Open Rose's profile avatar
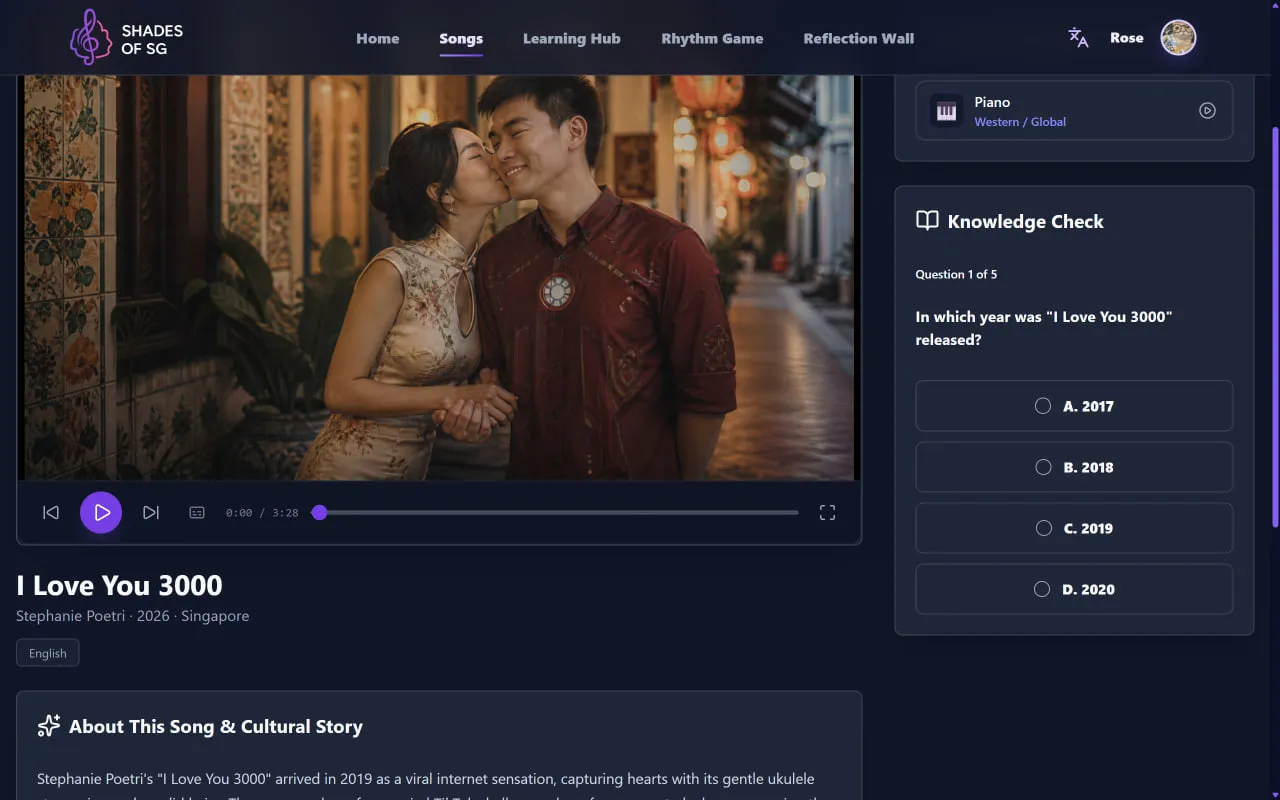Screen dimensions: 1280x800 click(1178, 38)
